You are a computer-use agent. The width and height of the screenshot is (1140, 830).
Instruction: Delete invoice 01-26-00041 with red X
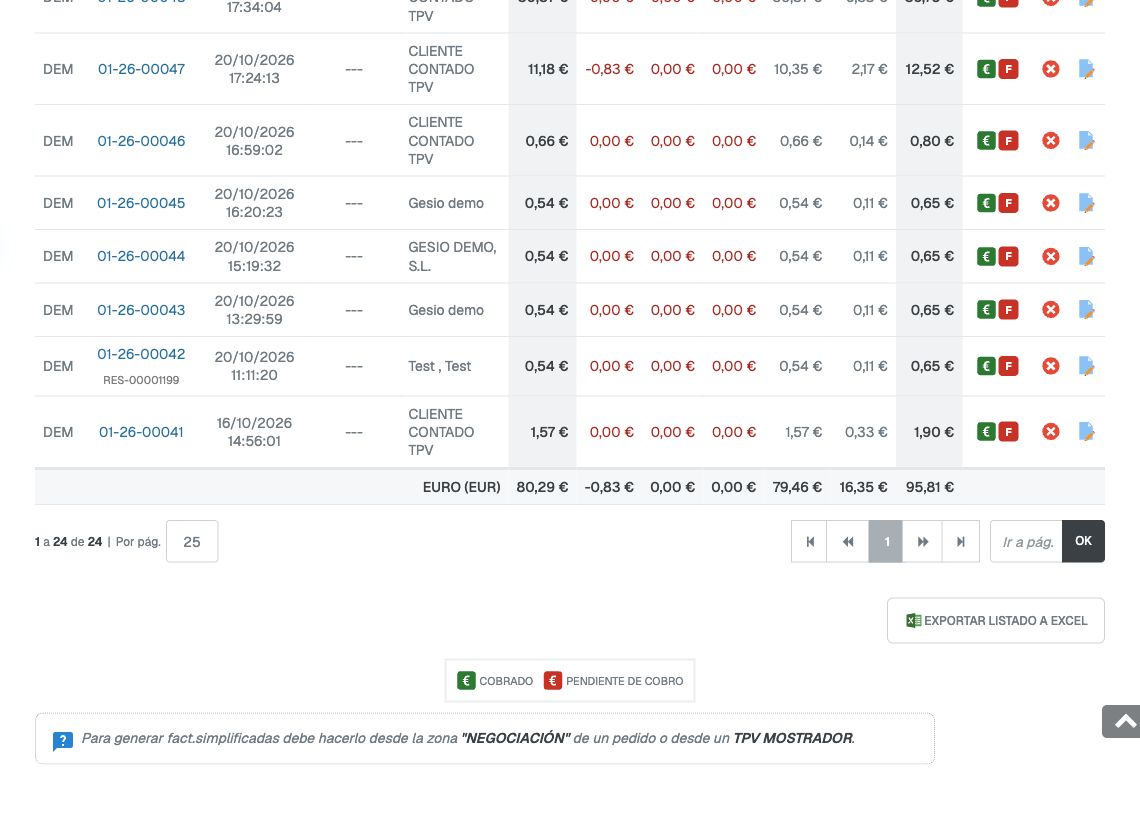(1051, 432)
